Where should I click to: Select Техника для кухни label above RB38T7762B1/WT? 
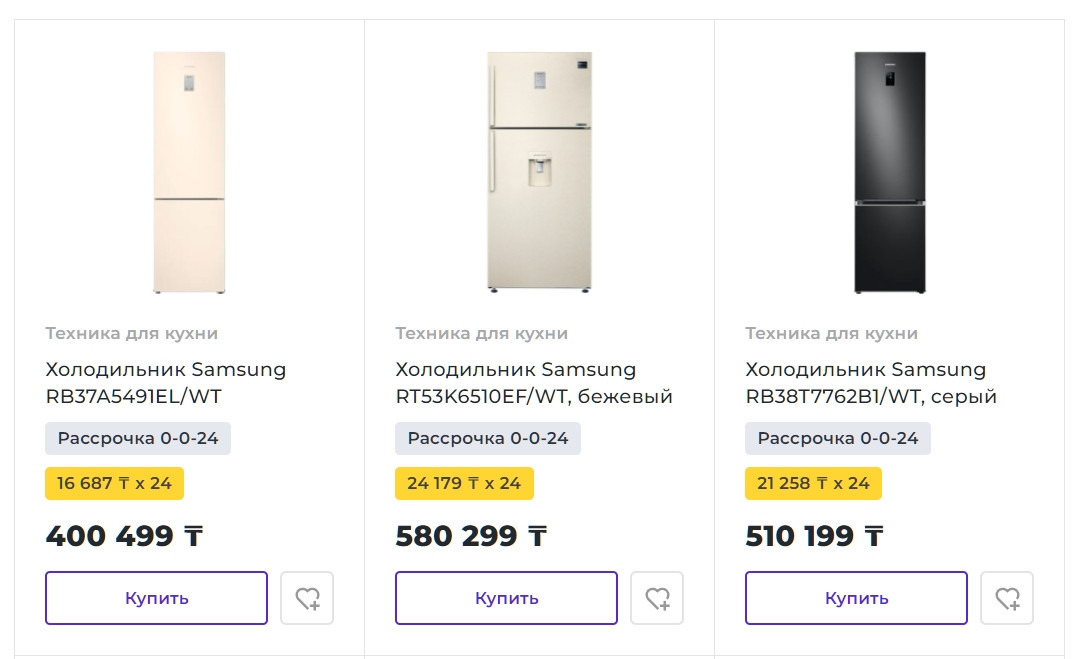pyautogui.click(x=831, y=333)
